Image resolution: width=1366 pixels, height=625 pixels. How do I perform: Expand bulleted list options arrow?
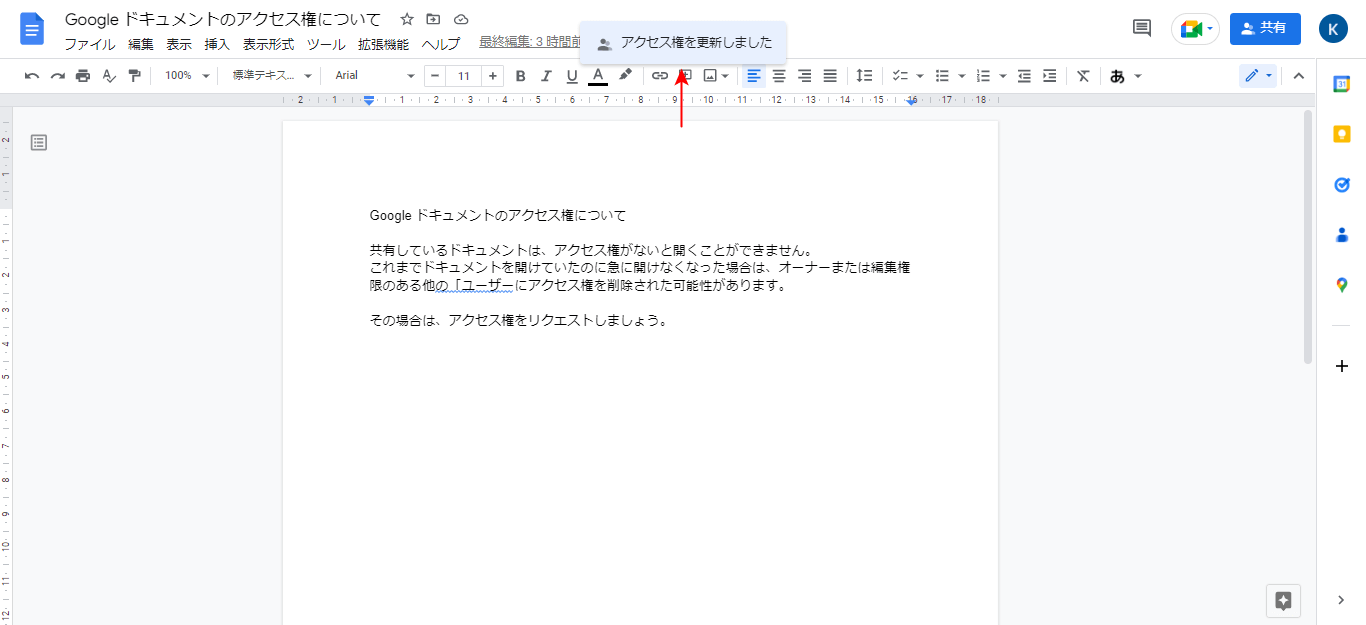coord(961,75)
